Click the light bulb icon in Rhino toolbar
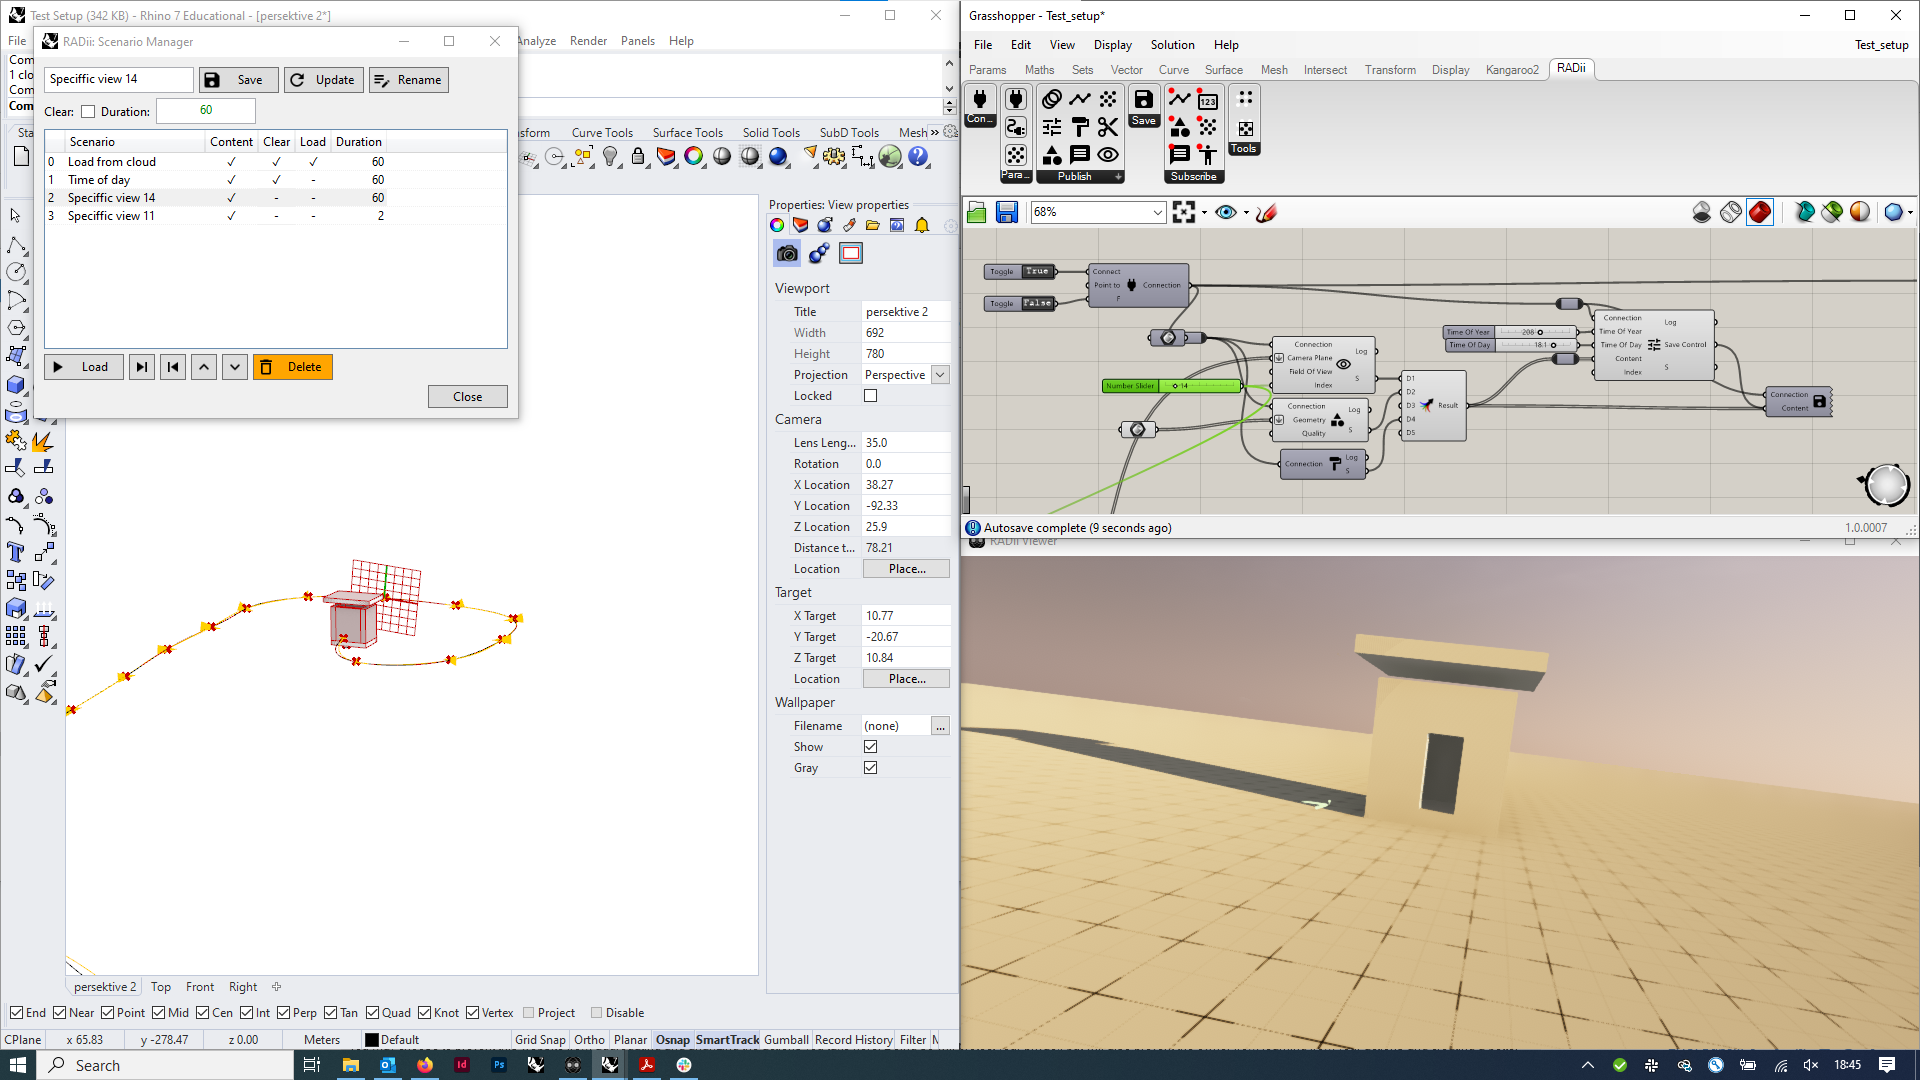1920x1080 pixels. click(610, 157)
